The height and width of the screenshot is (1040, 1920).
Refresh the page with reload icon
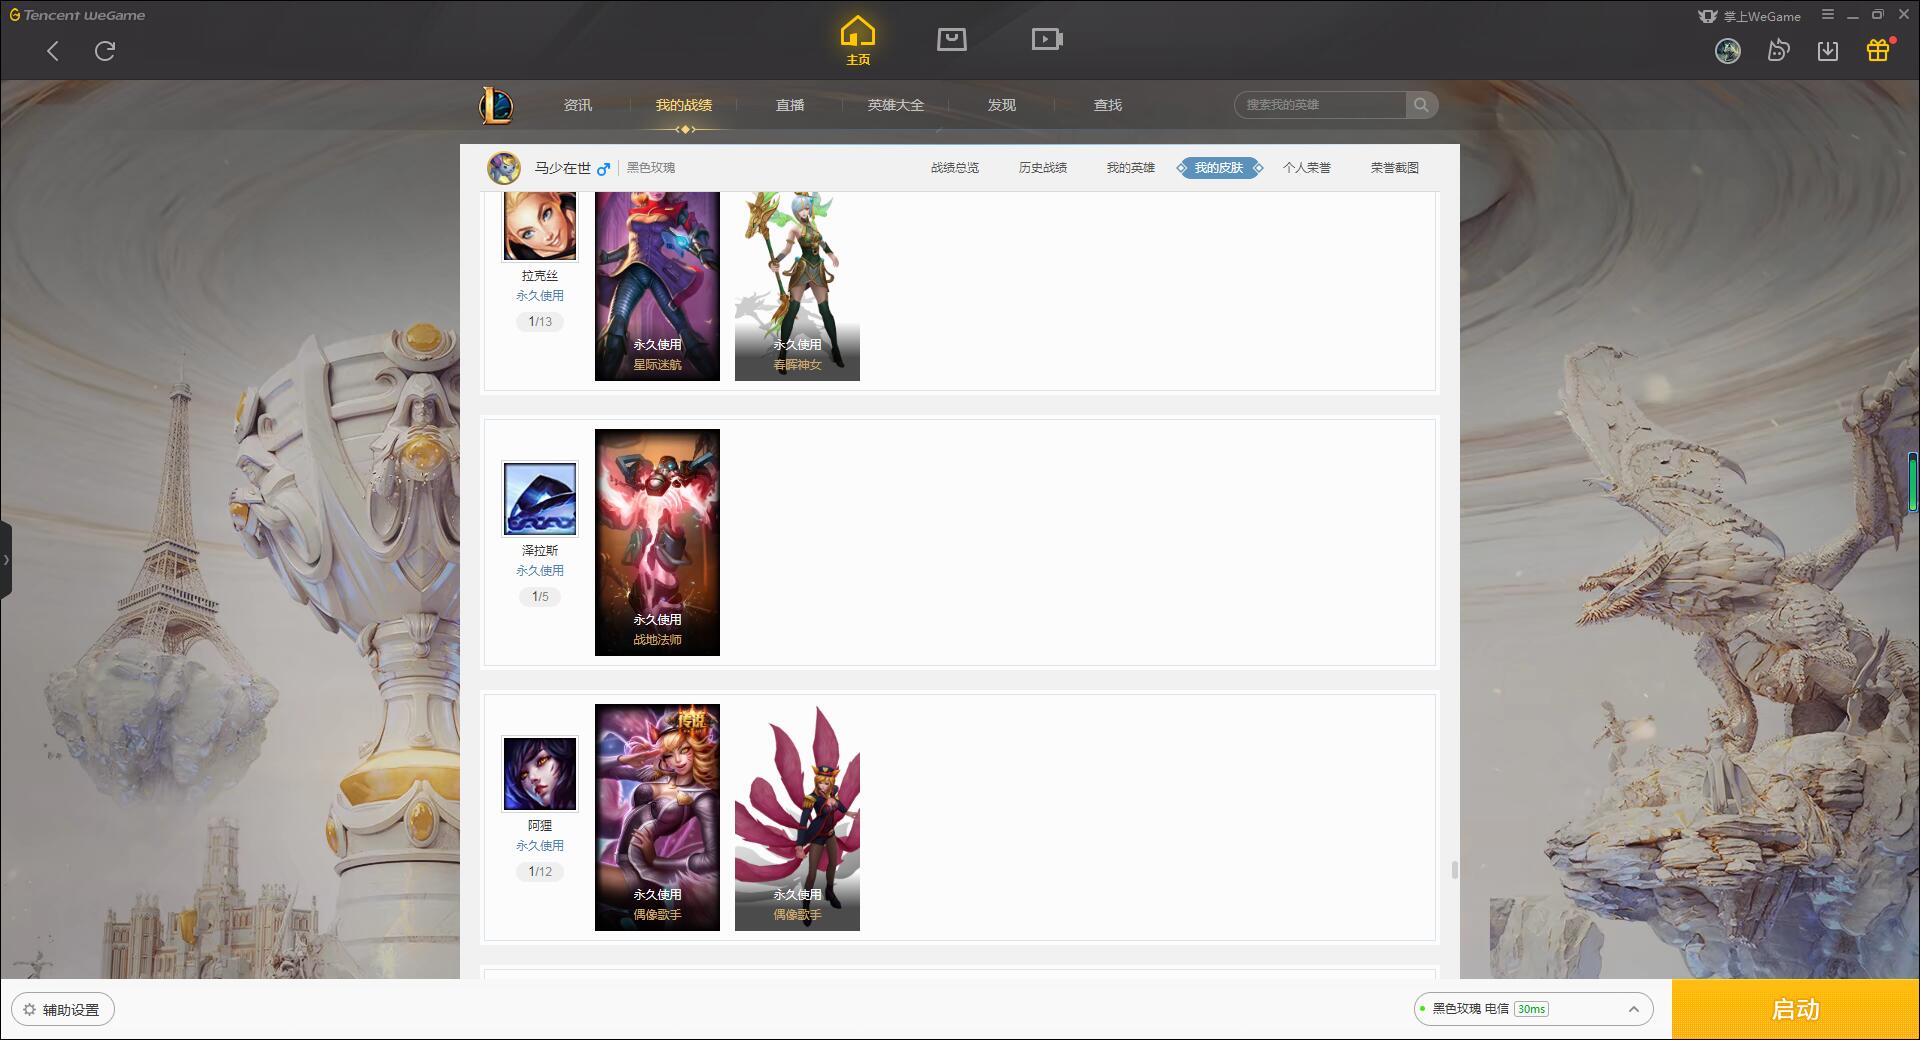[x=105, y=51]
